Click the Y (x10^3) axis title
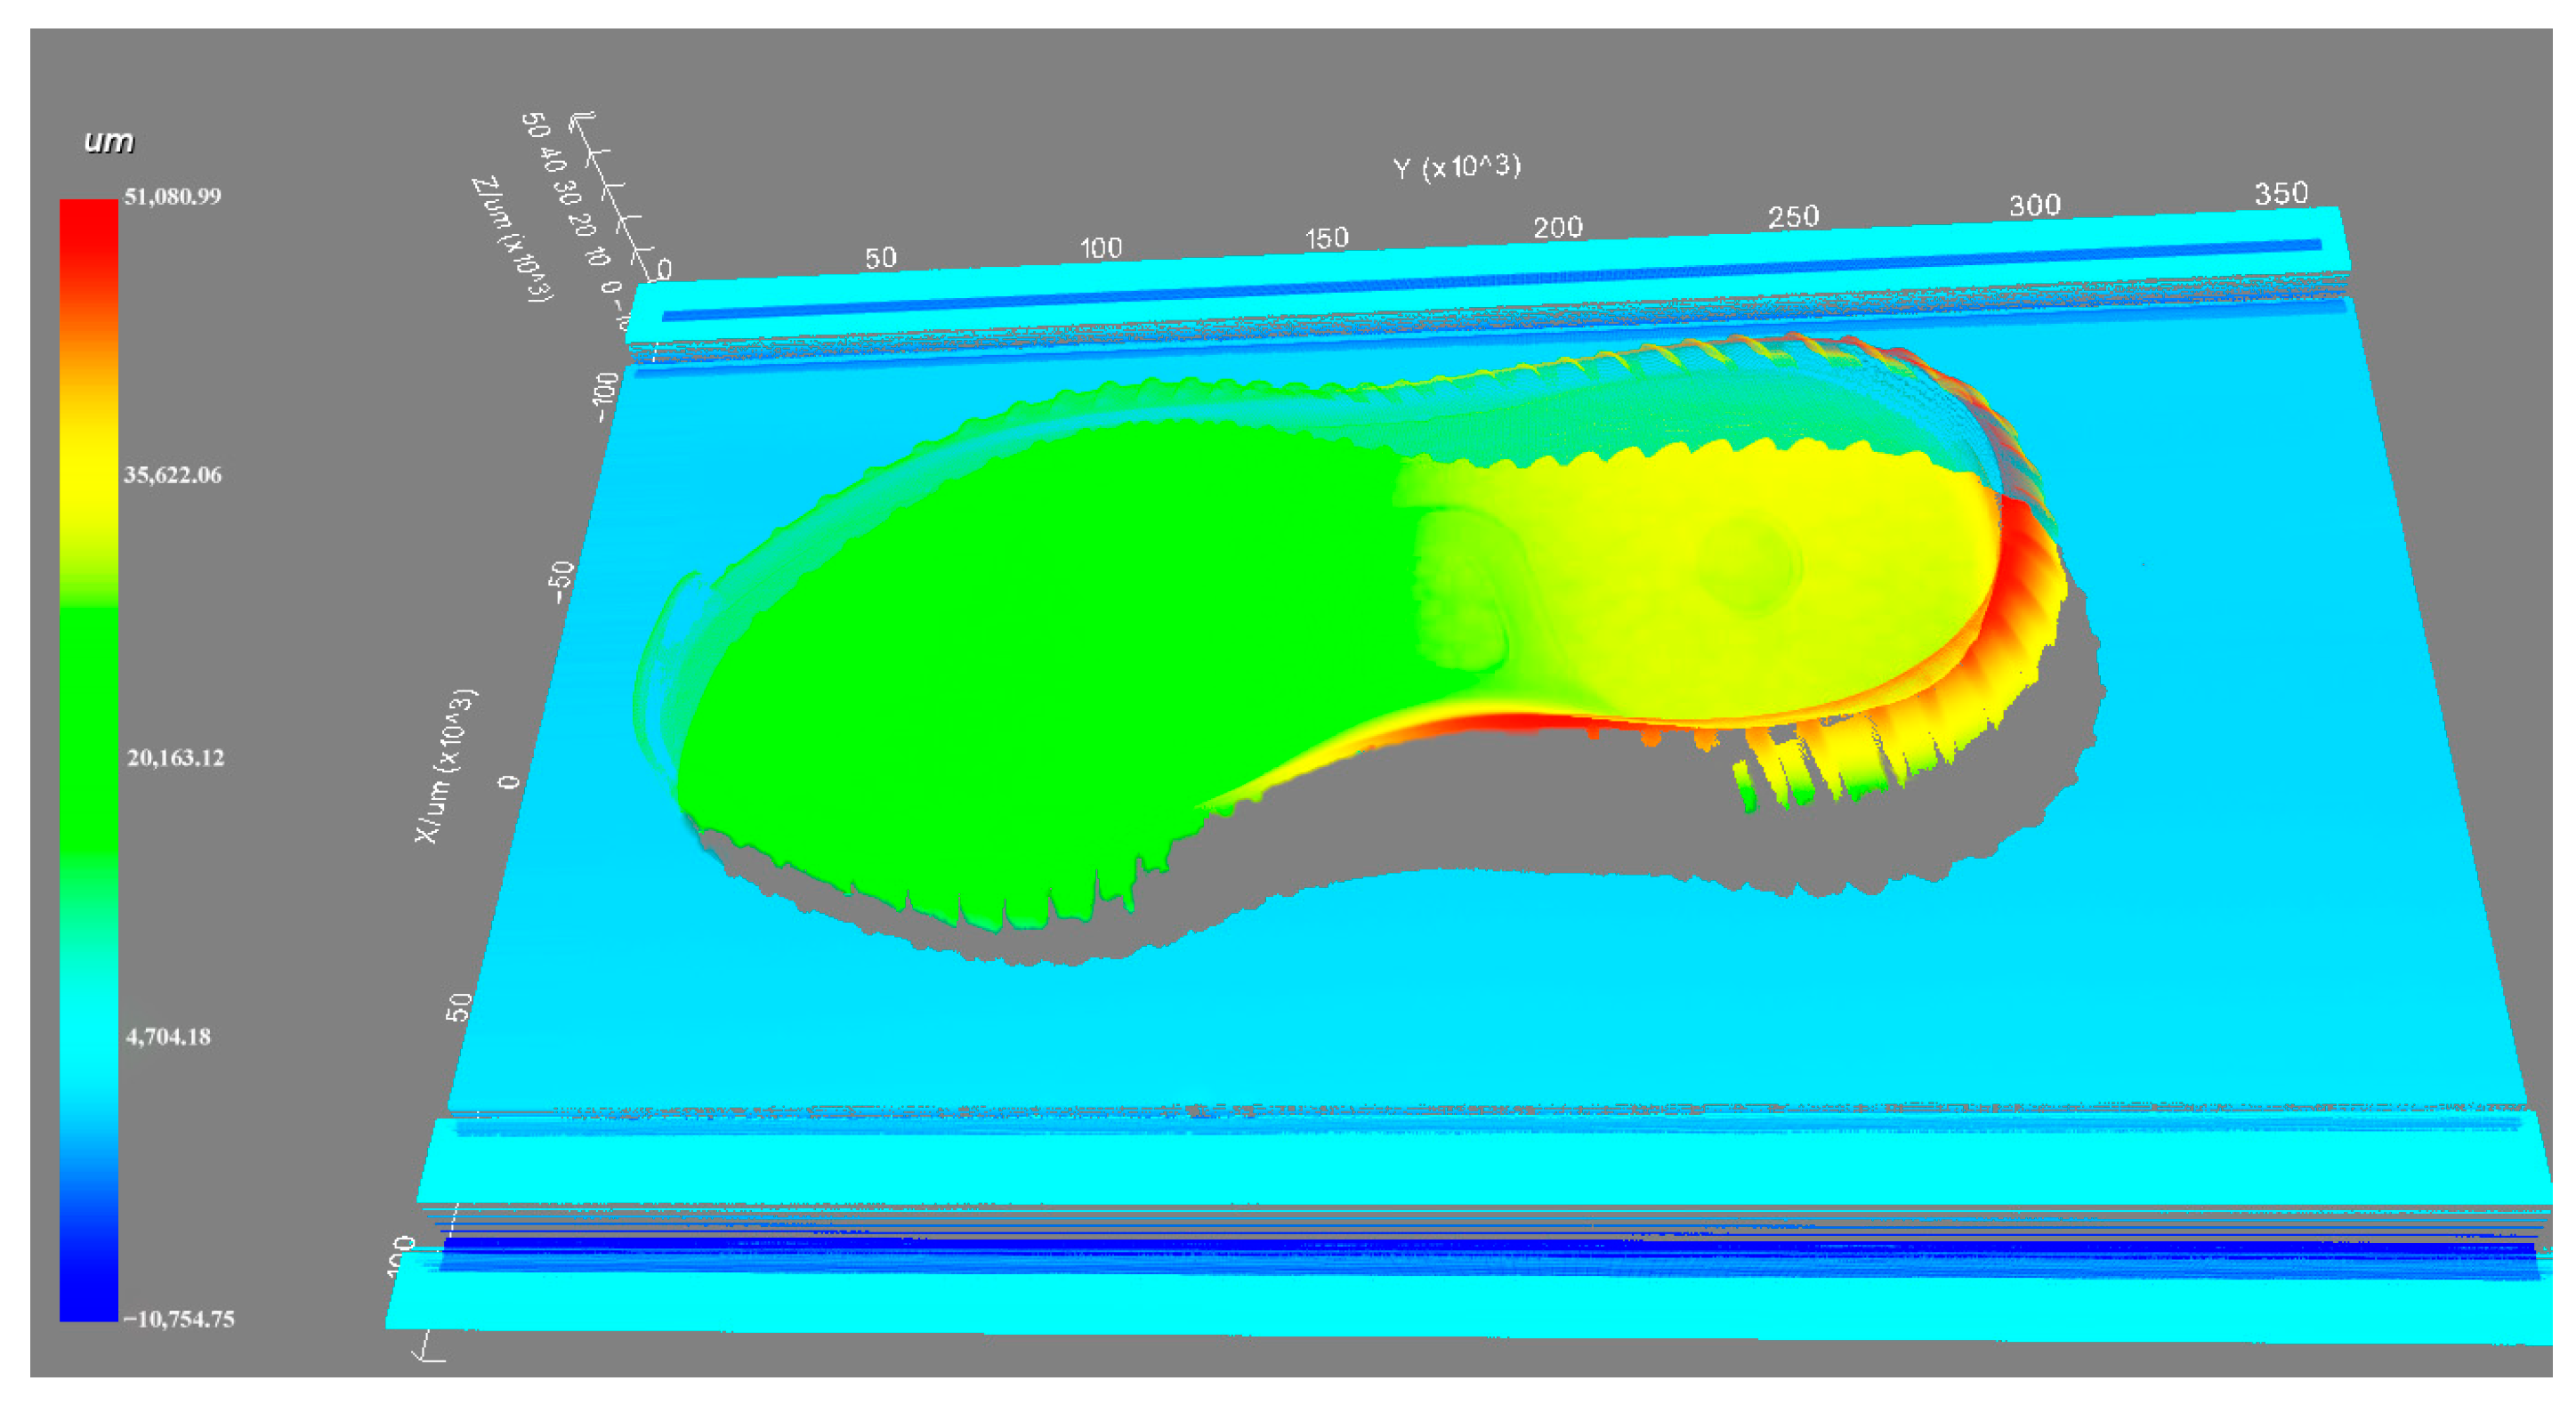The height and width of the screenshot is (1405, 2576). 1457,167
